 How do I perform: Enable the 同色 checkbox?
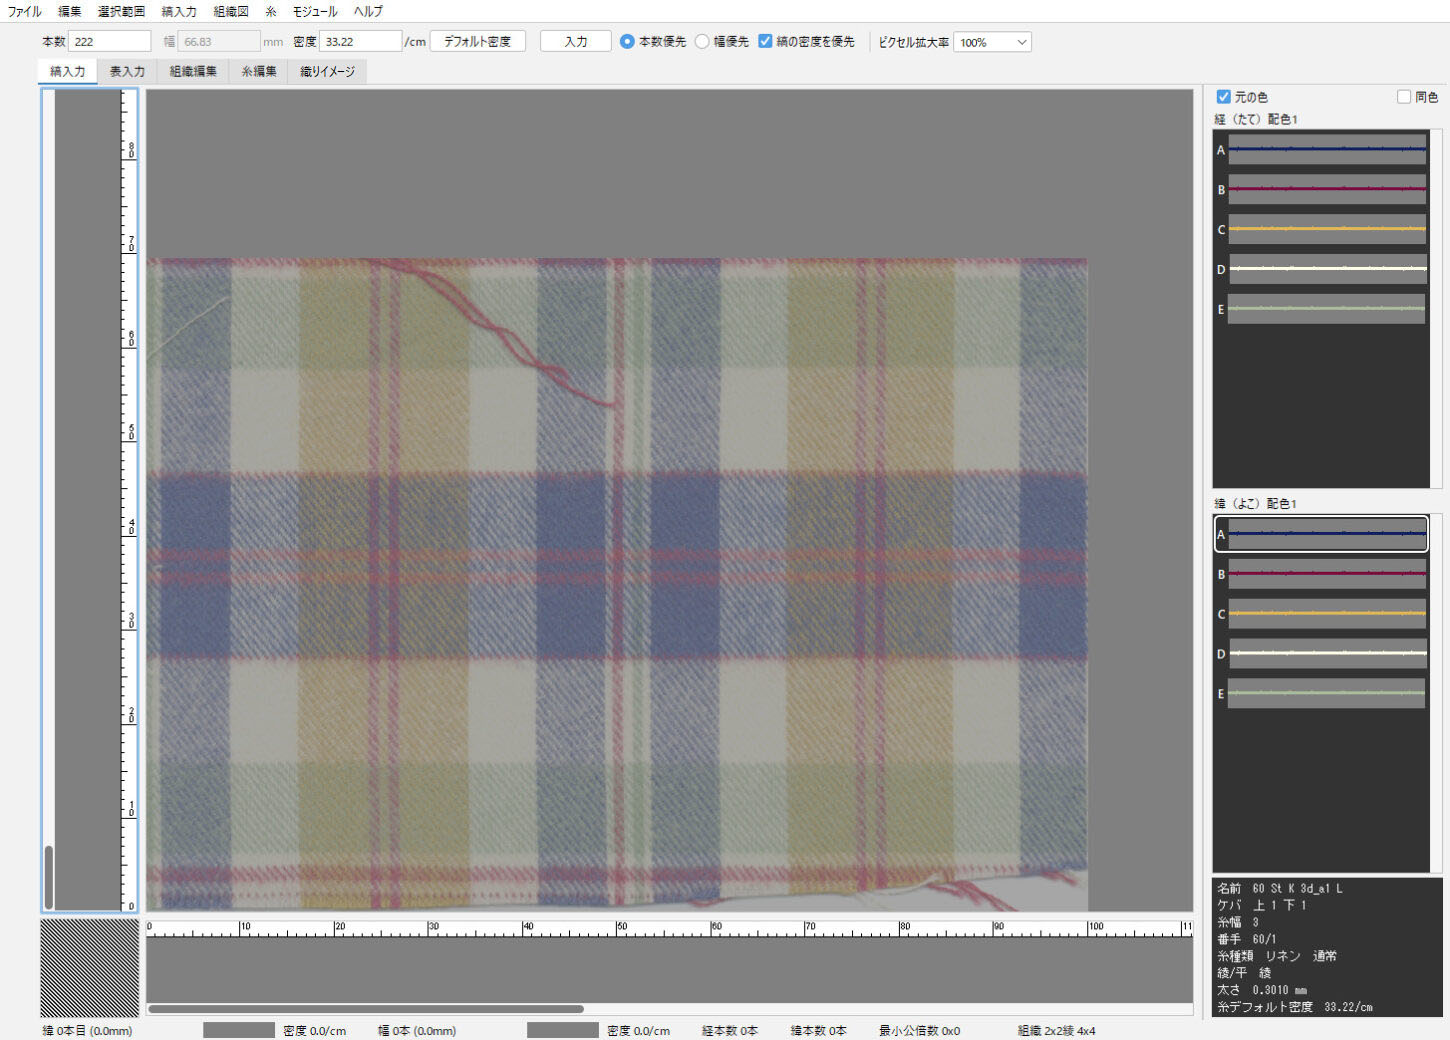pyautogui.click(x=1404, y=97)
